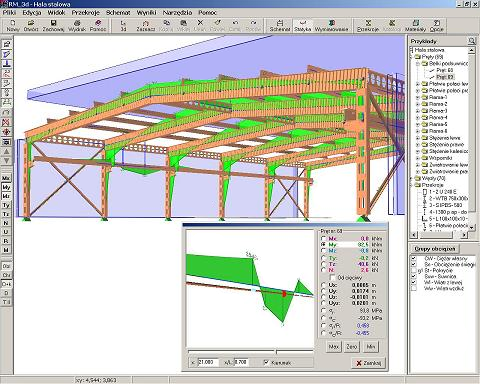The image size is (480, 384).
Task: Click the 'Grupy obciążeń' button
Action: tap(435, 249)
